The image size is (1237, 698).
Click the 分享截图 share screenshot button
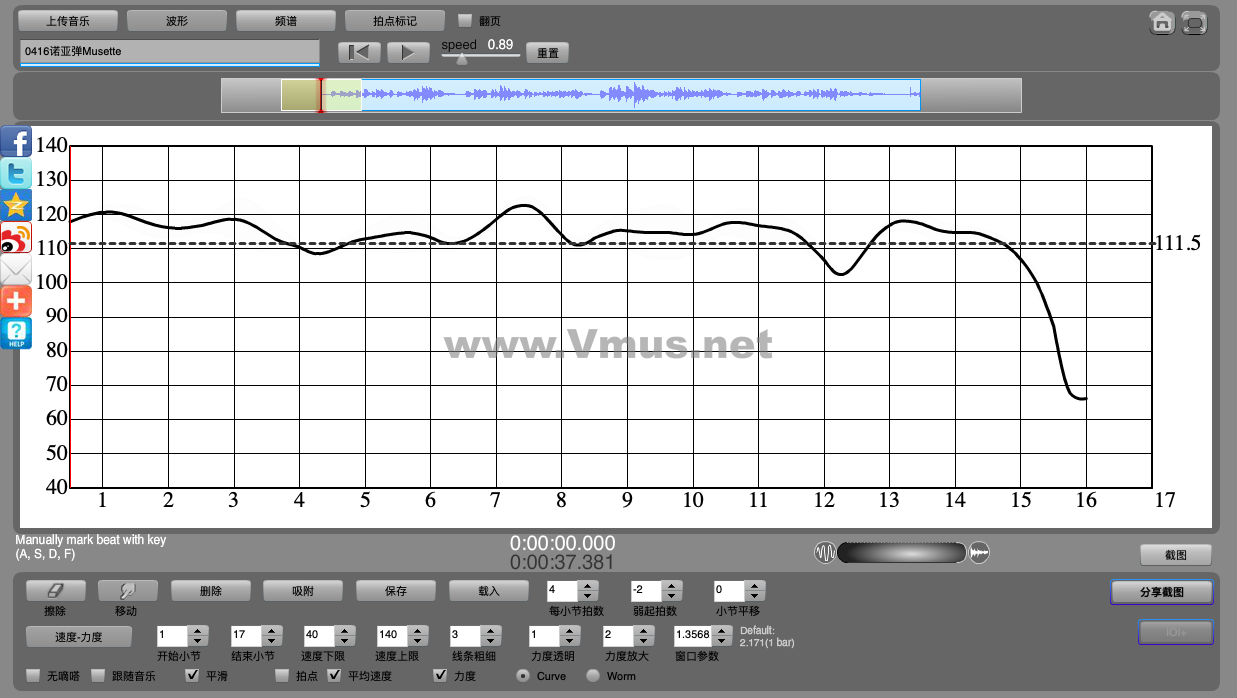point(1161,593)
